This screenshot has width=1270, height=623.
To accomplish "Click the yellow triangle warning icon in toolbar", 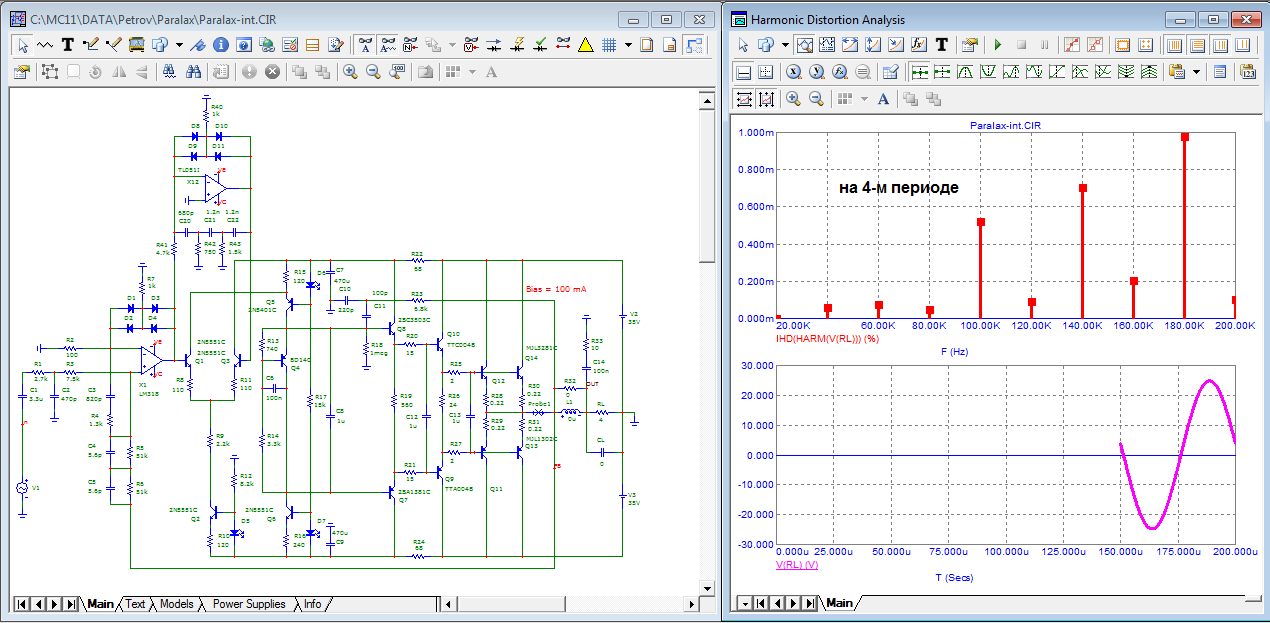I will [x=586, y=45].
